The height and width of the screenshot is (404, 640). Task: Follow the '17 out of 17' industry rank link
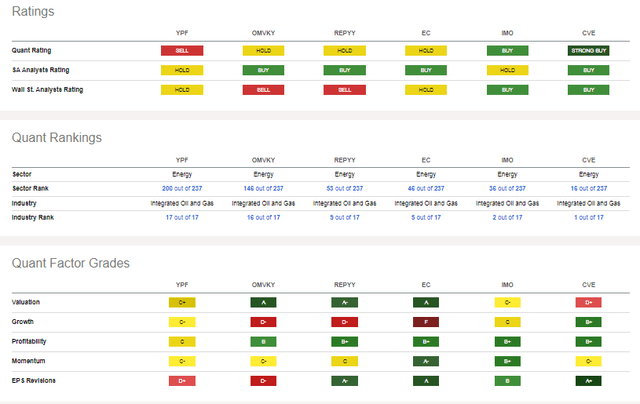point(182,218)
